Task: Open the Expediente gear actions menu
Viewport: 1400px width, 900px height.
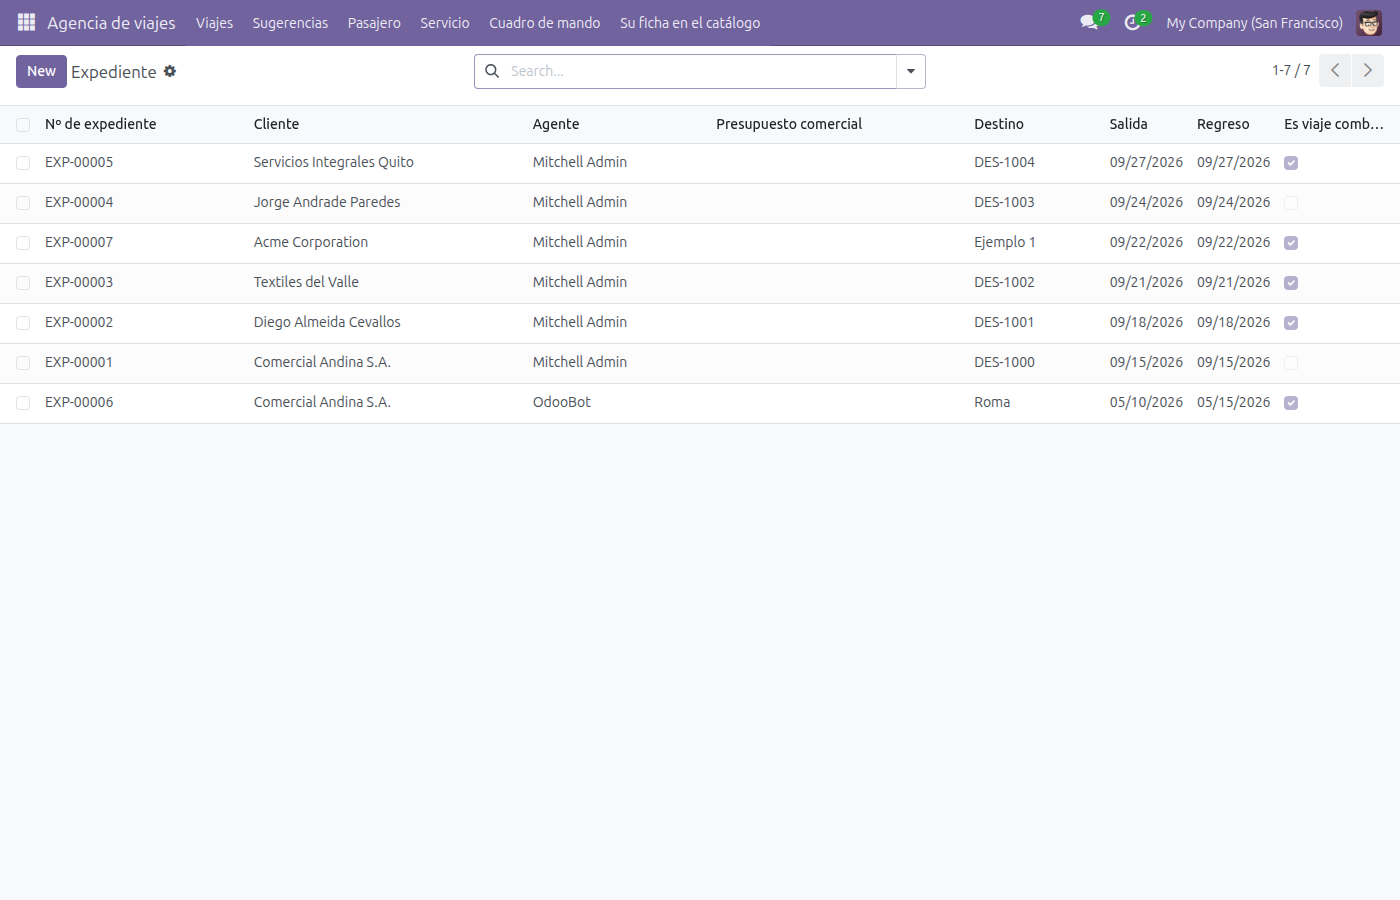Action: point(170,71)
